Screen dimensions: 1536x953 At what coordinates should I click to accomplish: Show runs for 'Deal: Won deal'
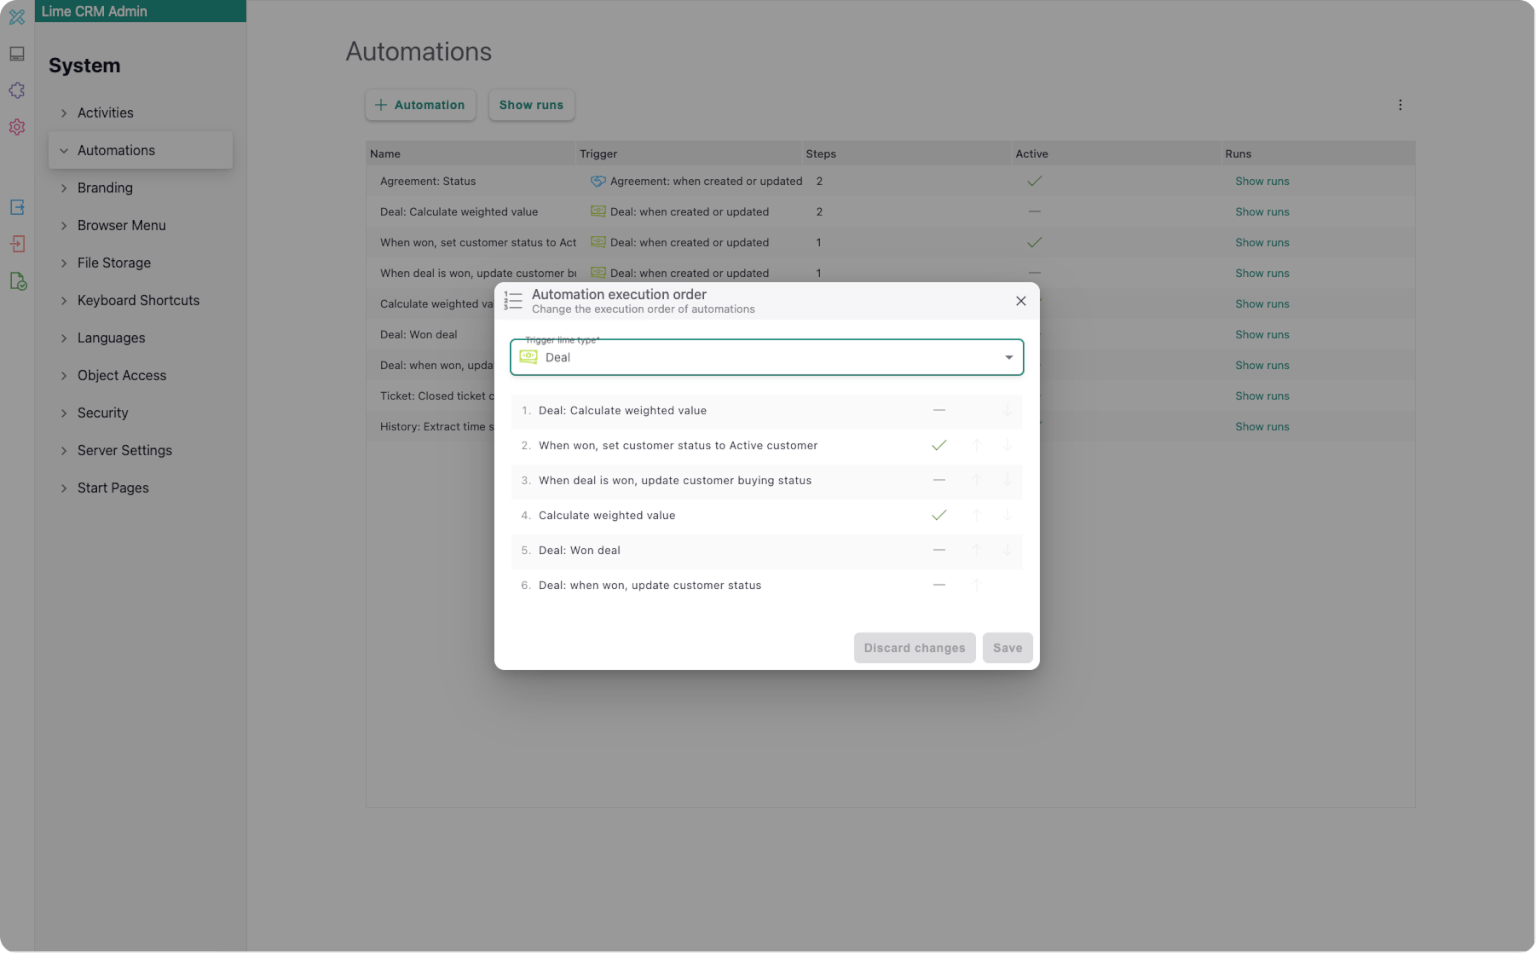click(x=1262, y=334)
